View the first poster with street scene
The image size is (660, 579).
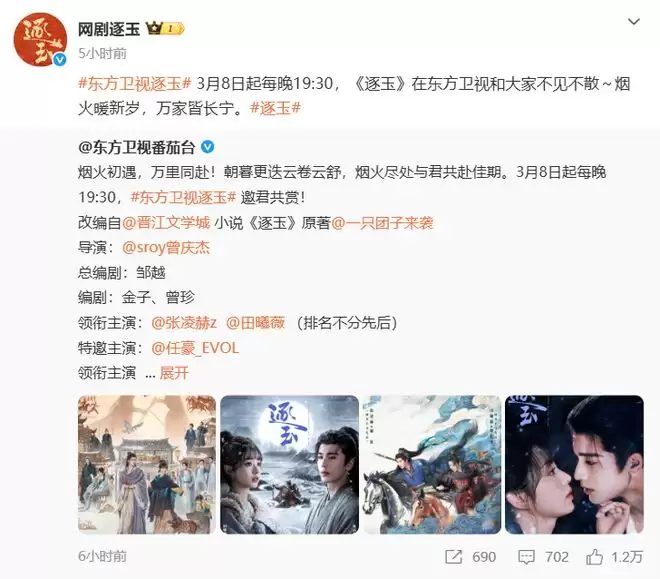[147, 465]
